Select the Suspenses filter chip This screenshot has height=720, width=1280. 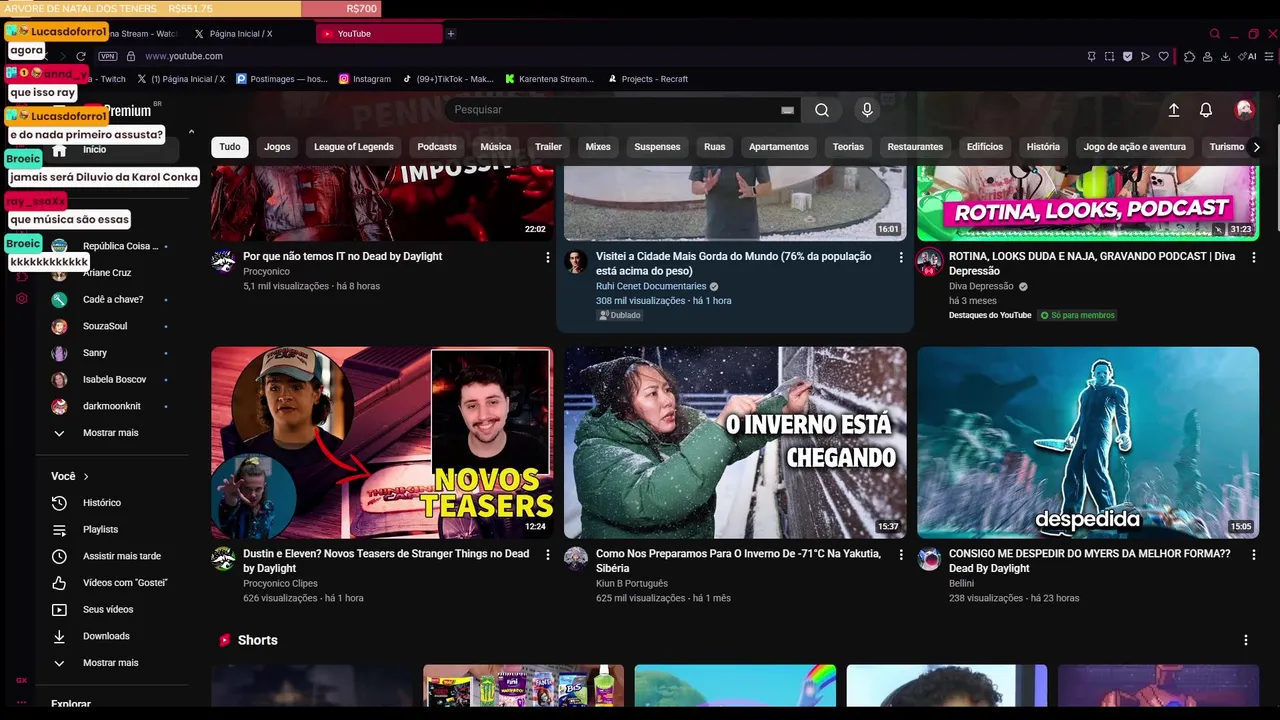pyautogui.click(x=657, y=147)
